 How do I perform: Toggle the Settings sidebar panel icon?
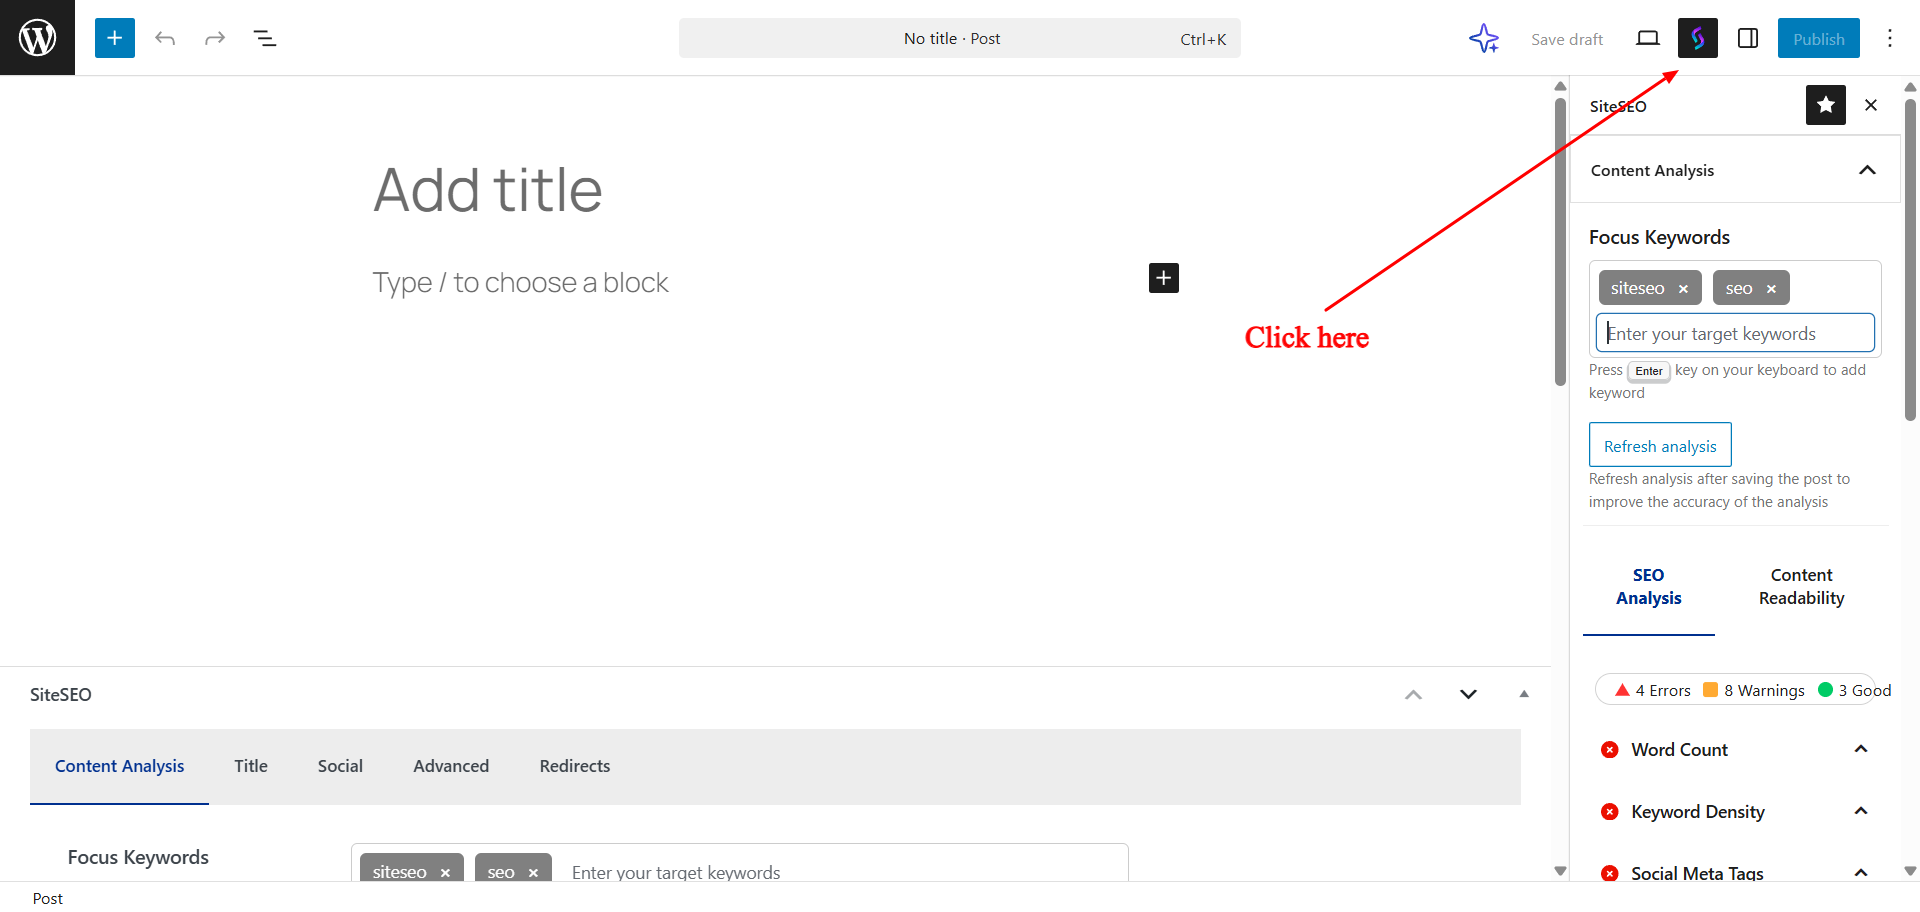(1748, 38)
